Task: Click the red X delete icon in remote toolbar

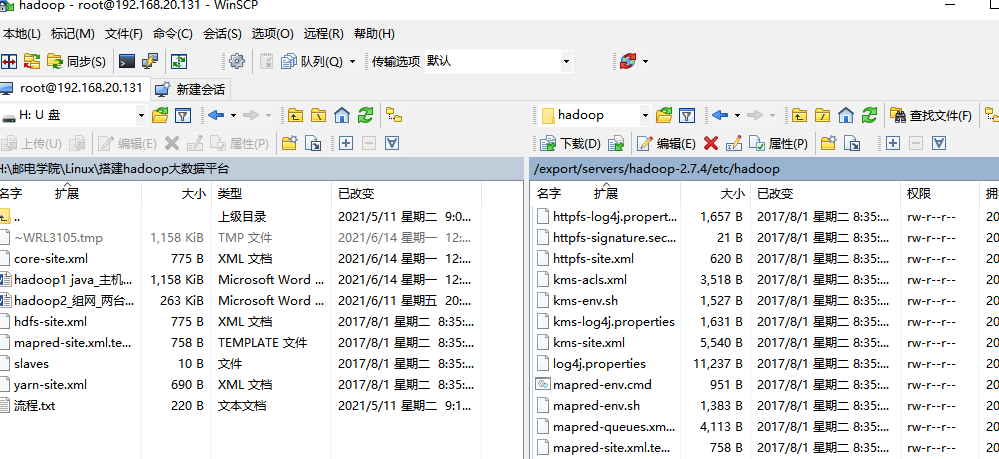Action: pos(711,143)
